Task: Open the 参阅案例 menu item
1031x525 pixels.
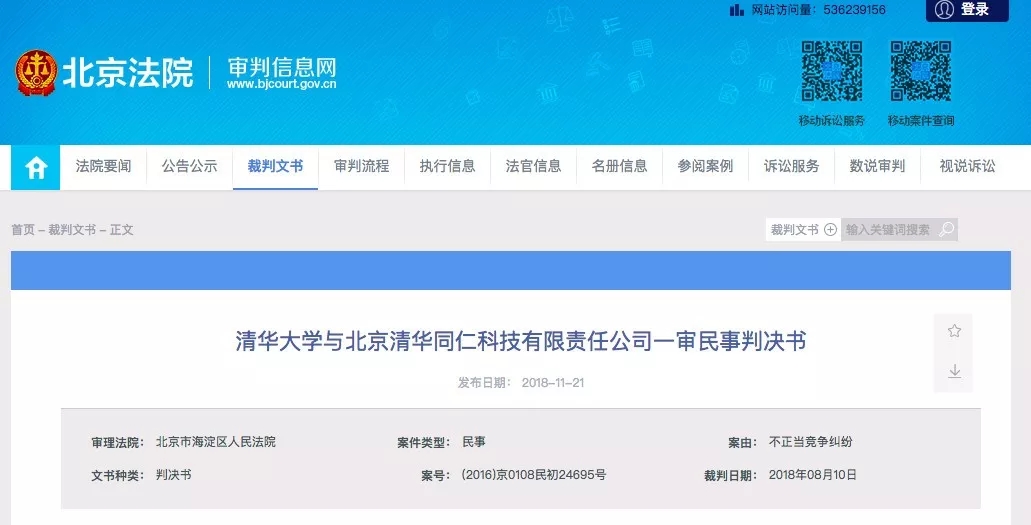Action: (705, 166)
